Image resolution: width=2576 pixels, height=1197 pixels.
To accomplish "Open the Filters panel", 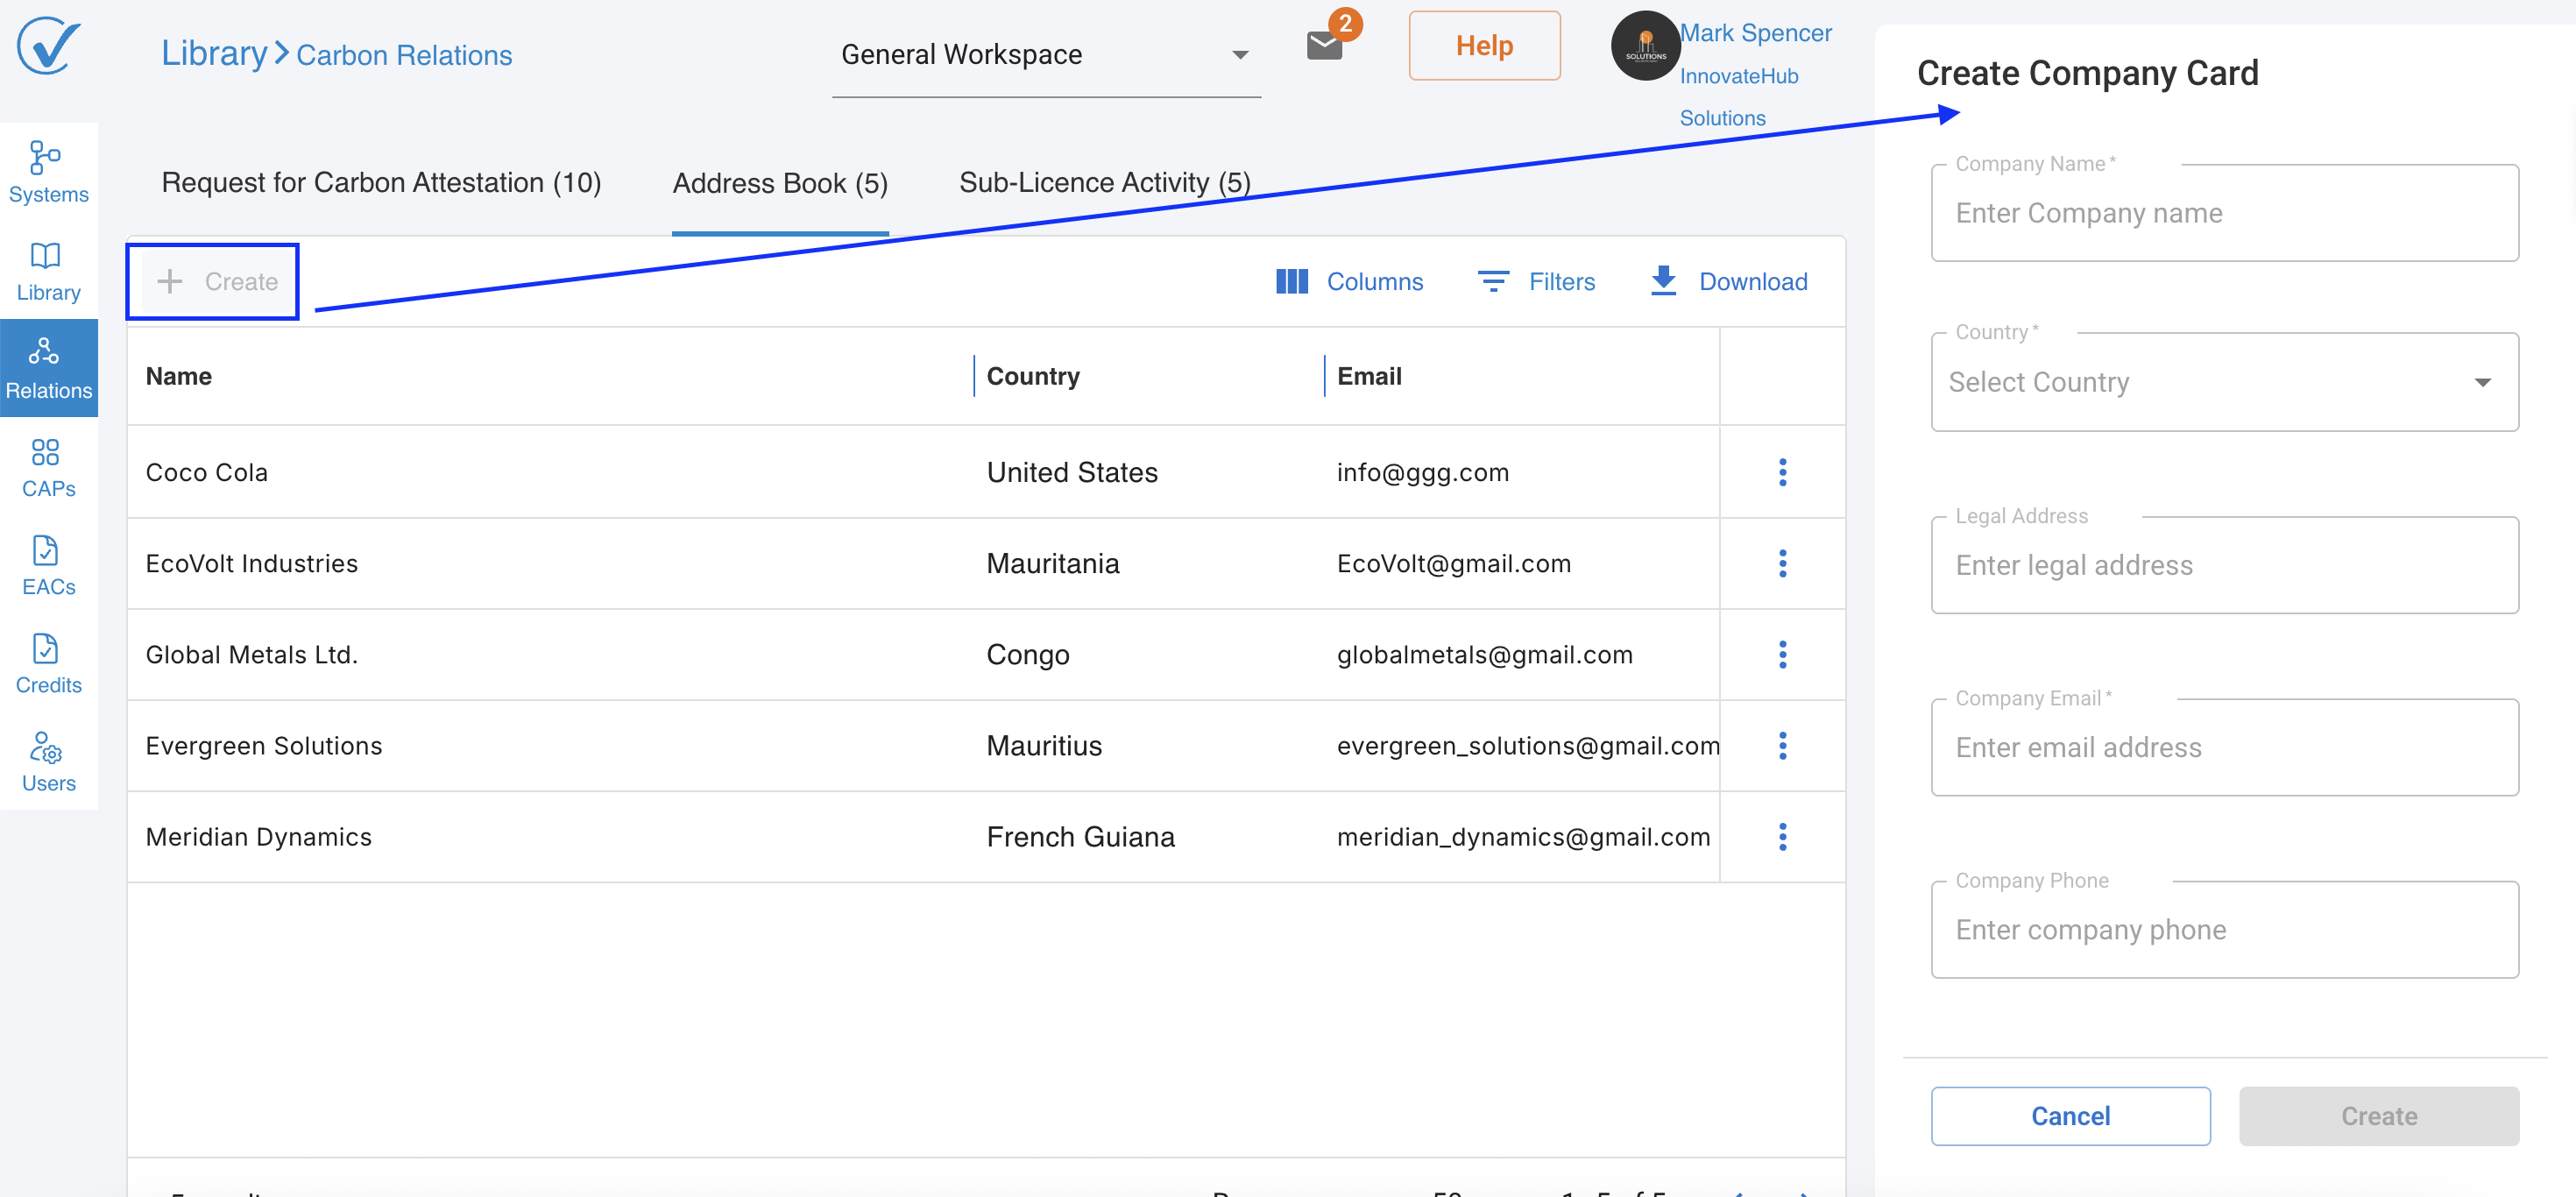I will pyautogui.click(x=1536, y=282).
